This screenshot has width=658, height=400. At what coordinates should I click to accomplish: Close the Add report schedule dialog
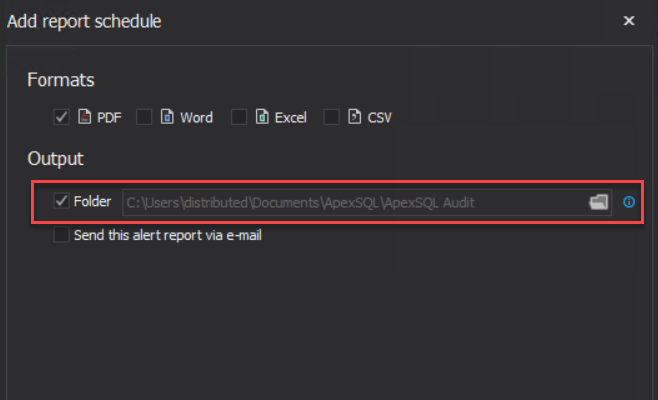coord(629,21)
